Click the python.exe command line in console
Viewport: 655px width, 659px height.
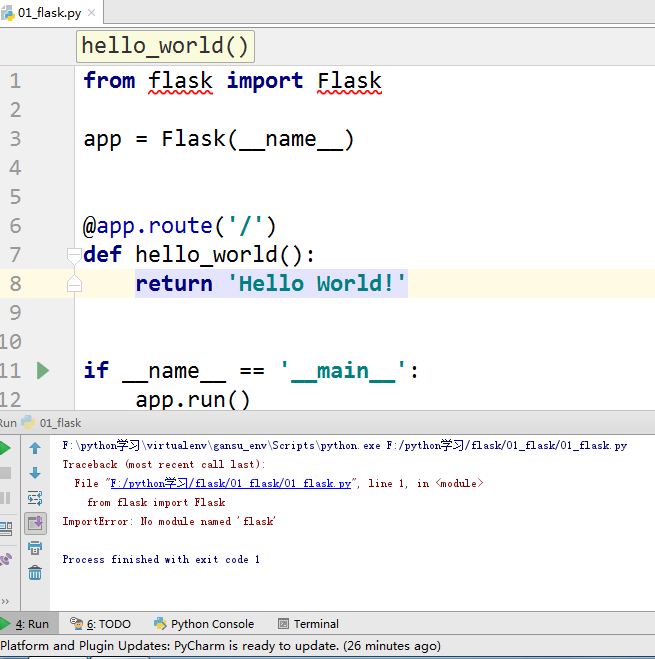(345, 445)
